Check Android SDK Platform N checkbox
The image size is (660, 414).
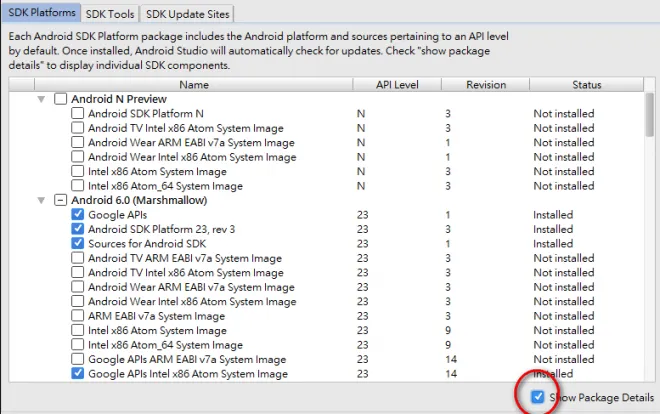(77, 113)
